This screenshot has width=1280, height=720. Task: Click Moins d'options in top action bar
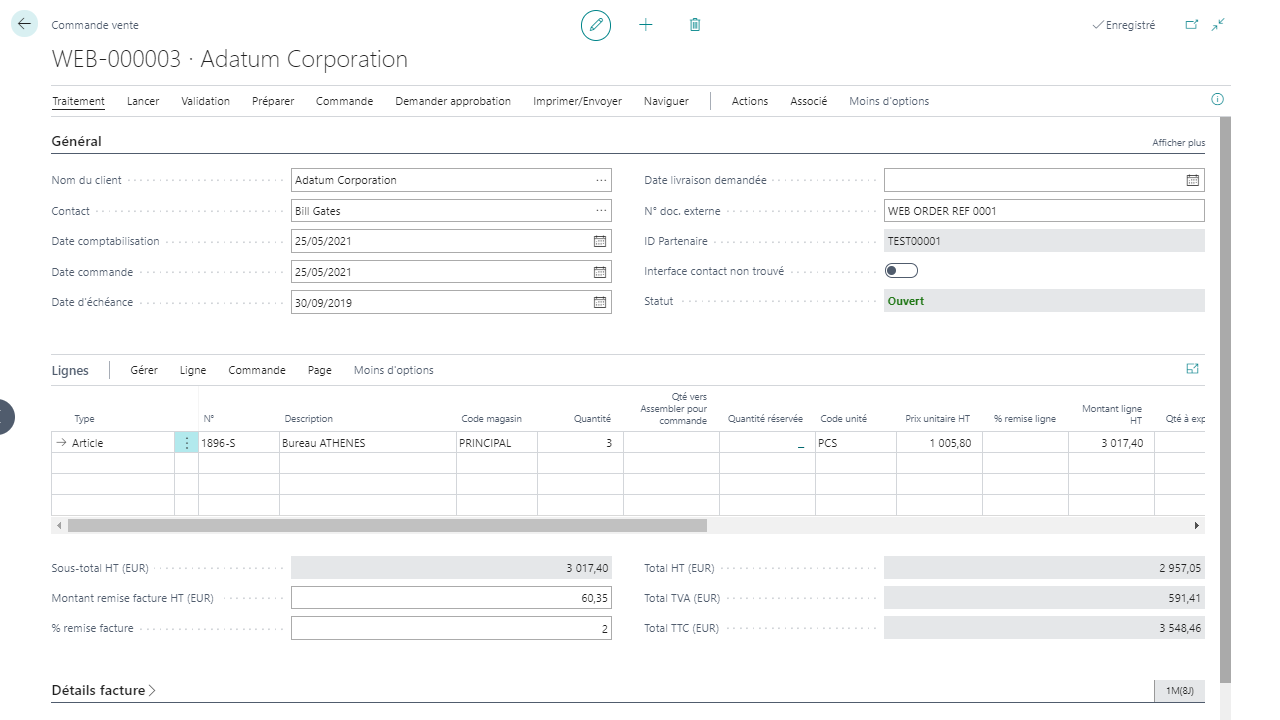(x=888, y=101)
